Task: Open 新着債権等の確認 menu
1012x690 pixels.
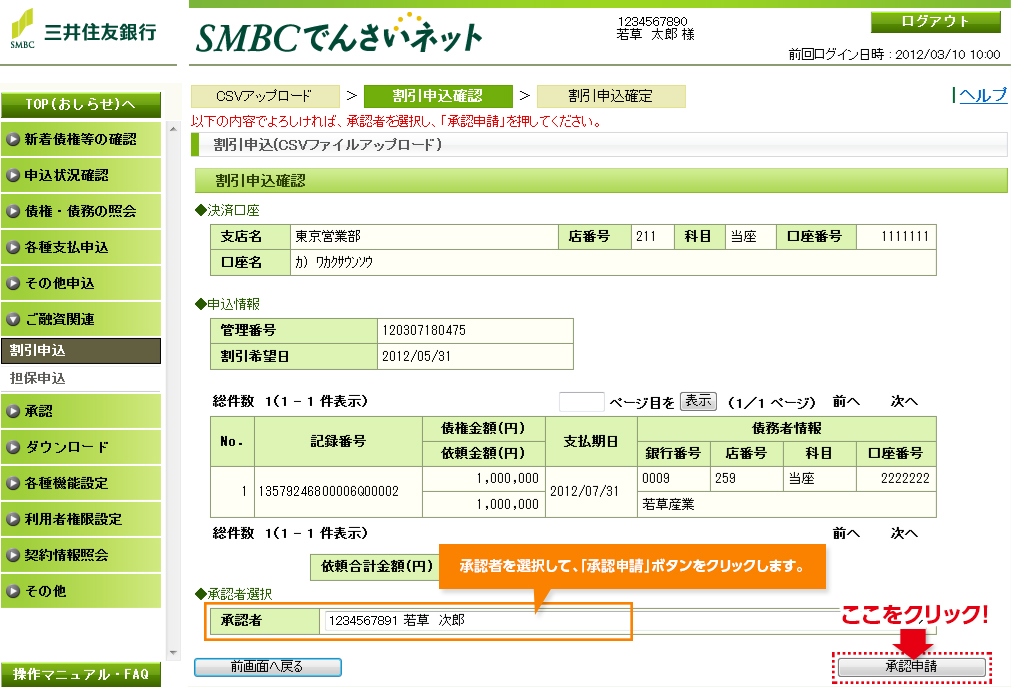Action: point(81,139)
